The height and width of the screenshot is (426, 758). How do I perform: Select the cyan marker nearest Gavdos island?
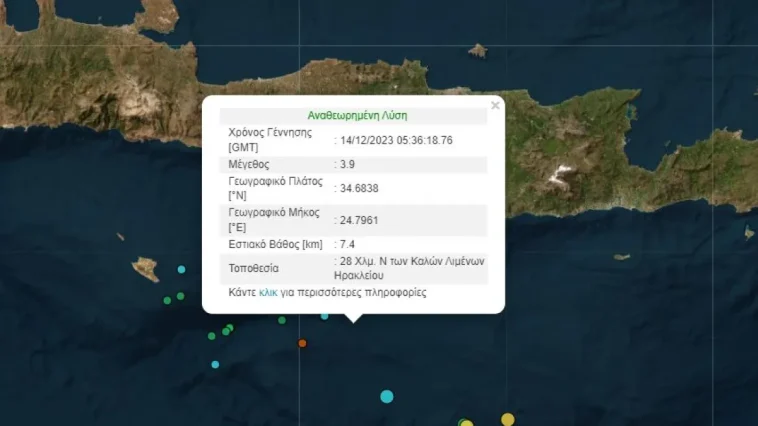pyautogui.click(x=181, y=270)
